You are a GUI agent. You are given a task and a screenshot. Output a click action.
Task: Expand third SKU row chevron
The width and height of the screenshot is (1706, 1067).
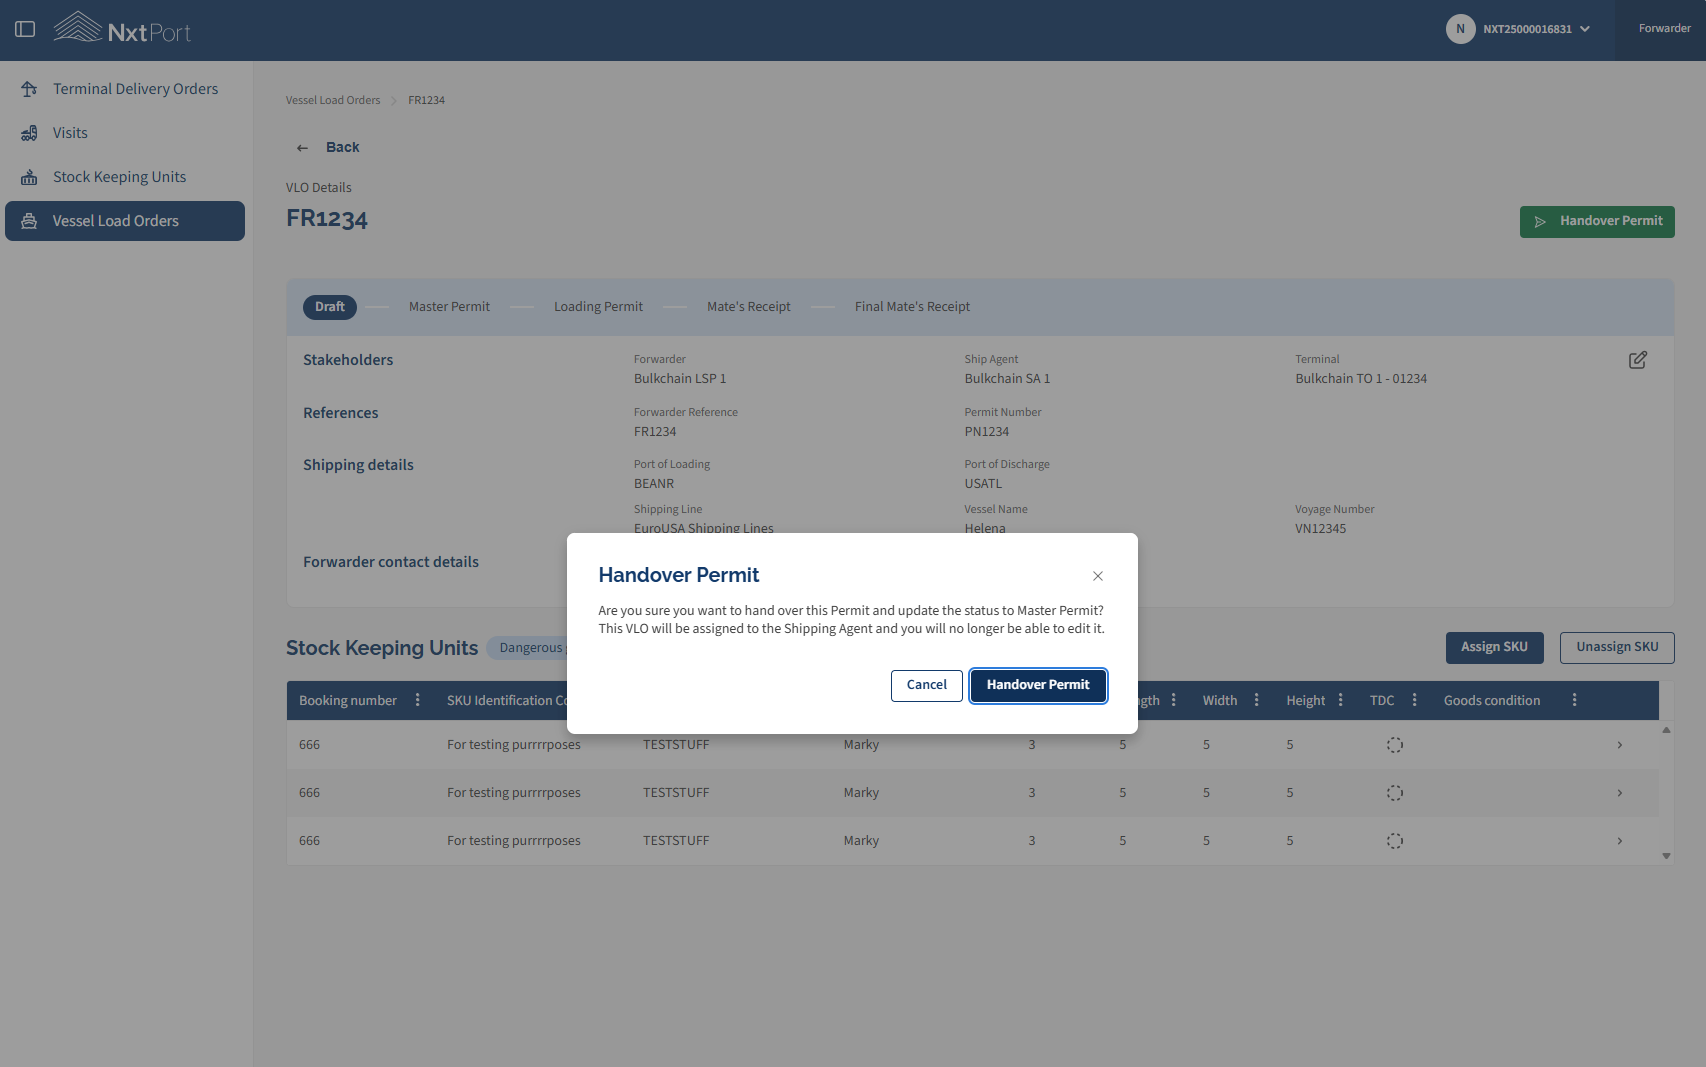click(x=1620, y=841)
